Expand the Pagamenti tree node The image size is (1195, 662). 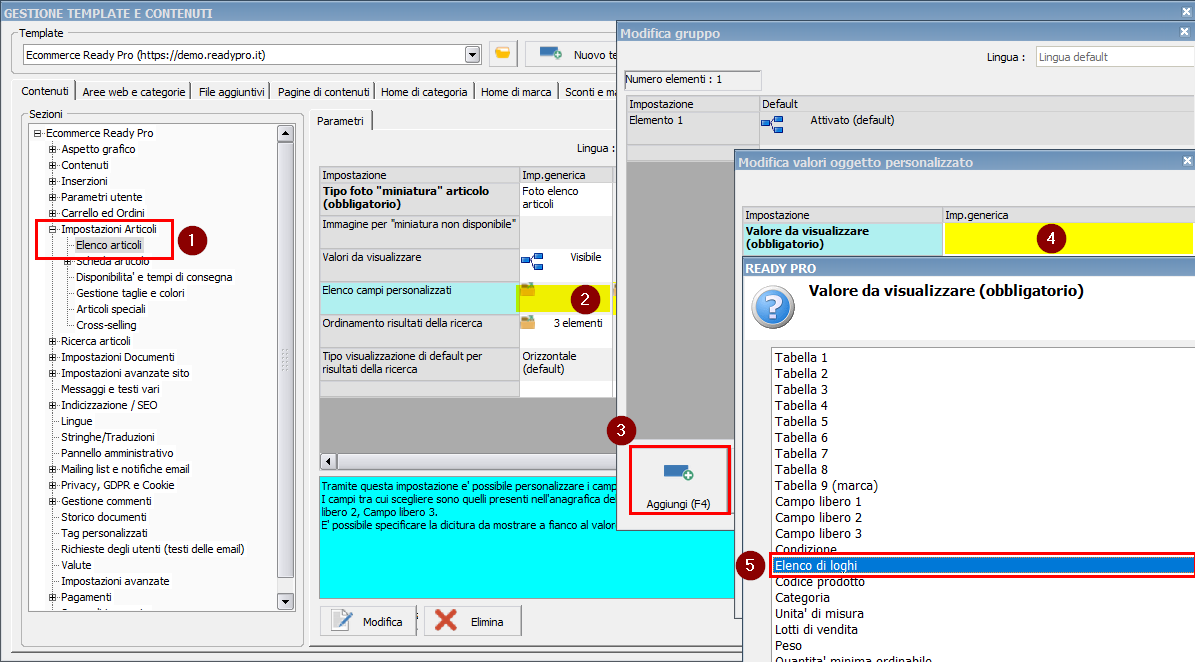pos(53,597)
